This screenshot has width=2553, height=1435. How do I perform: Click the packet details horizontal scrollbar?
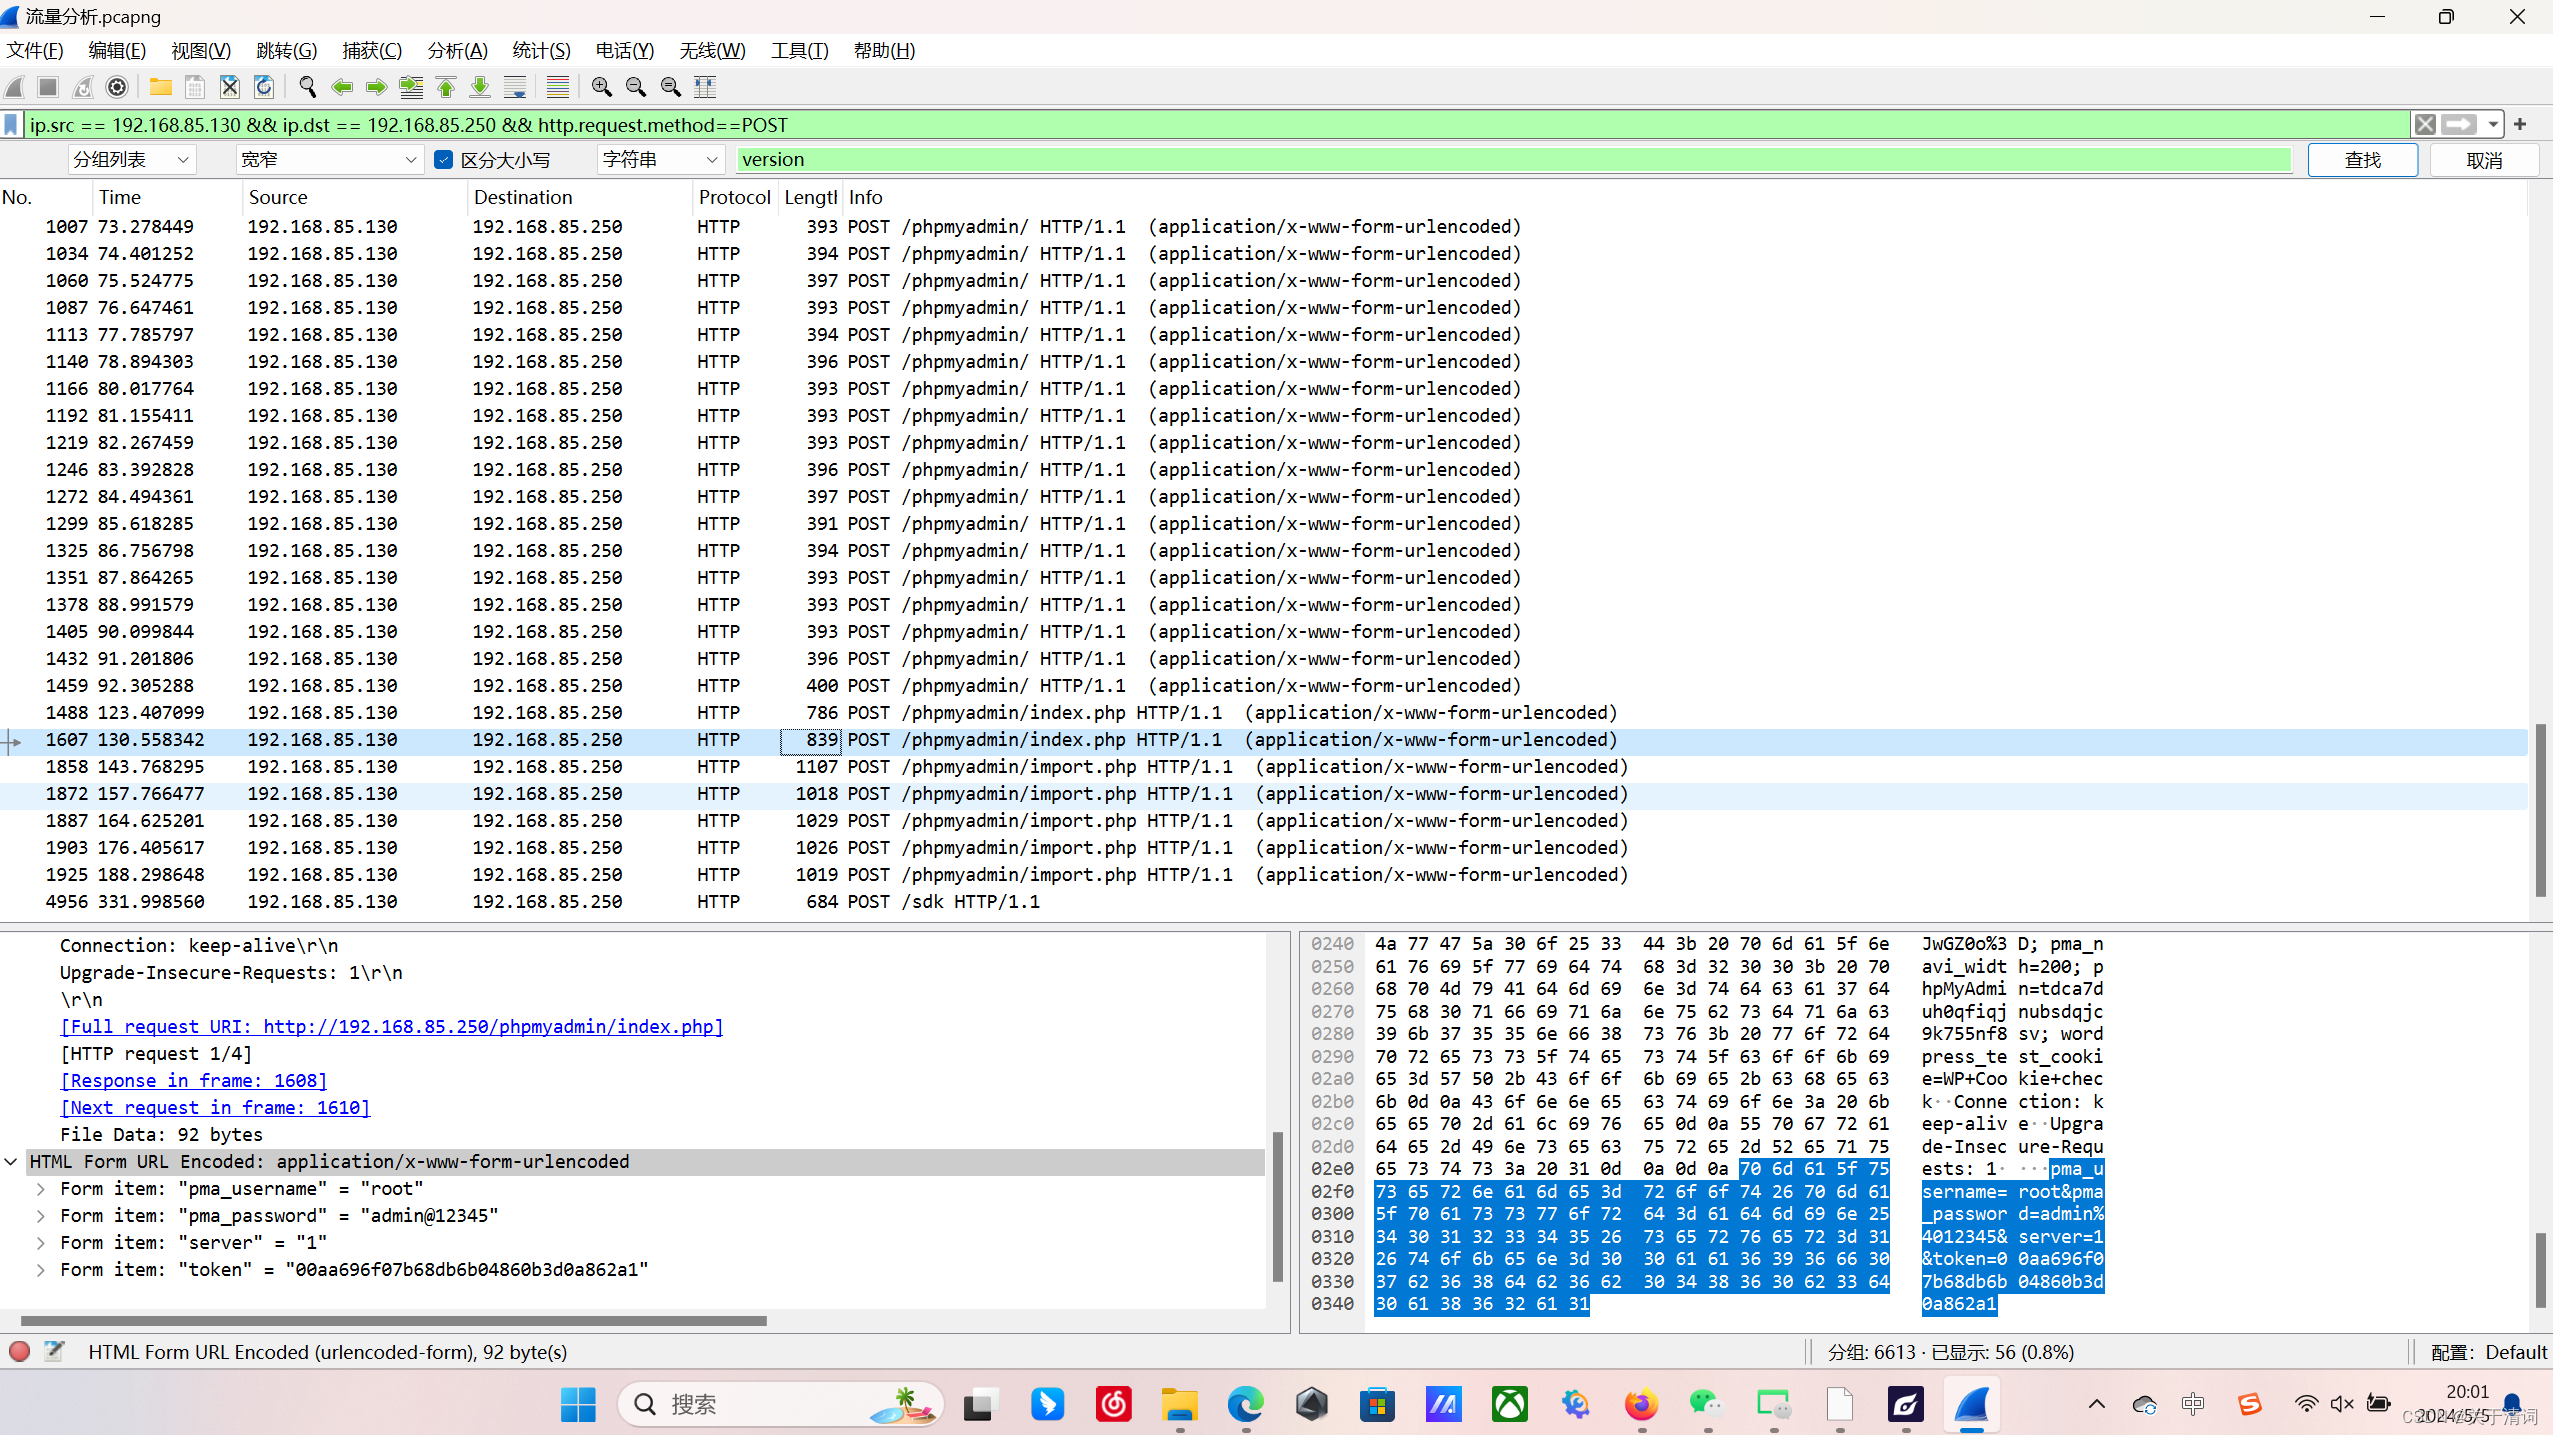(x=393, y=1321)
